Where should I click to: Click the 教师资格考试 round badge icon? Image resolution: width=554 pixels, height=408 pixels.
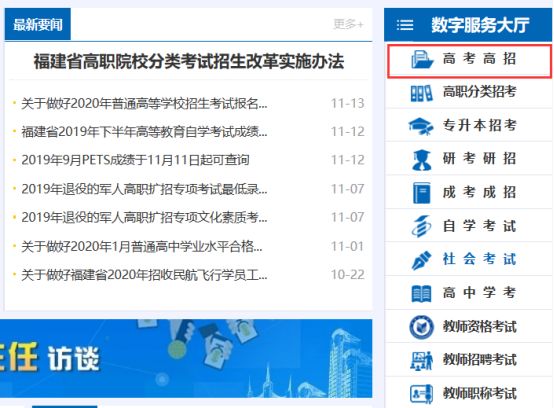[x=421, y=327]
